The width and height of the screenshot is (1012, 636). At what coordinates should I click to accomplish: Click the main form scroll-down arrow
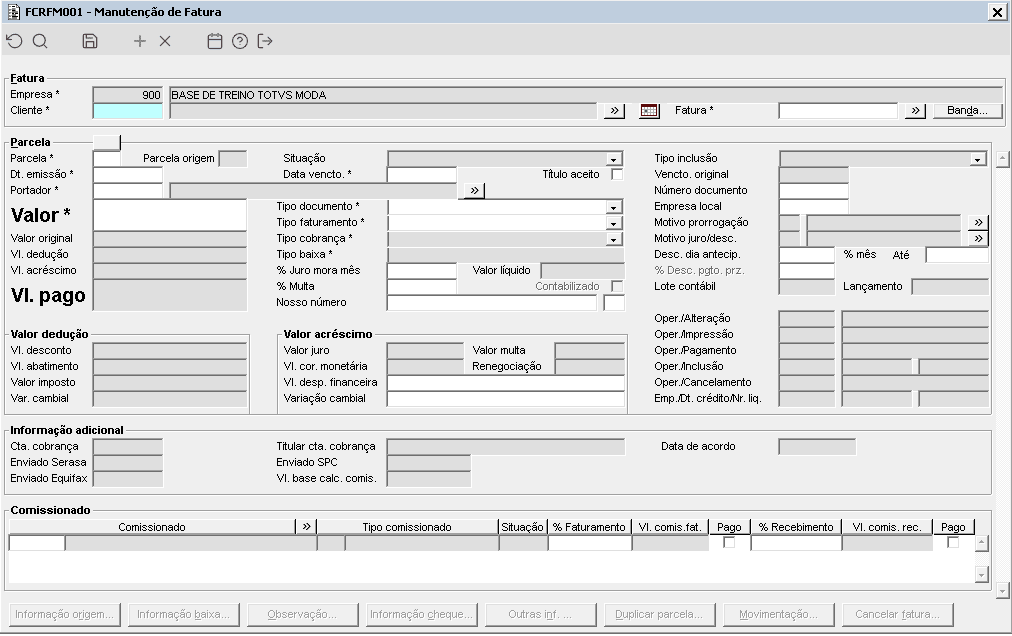point(1002,590)
